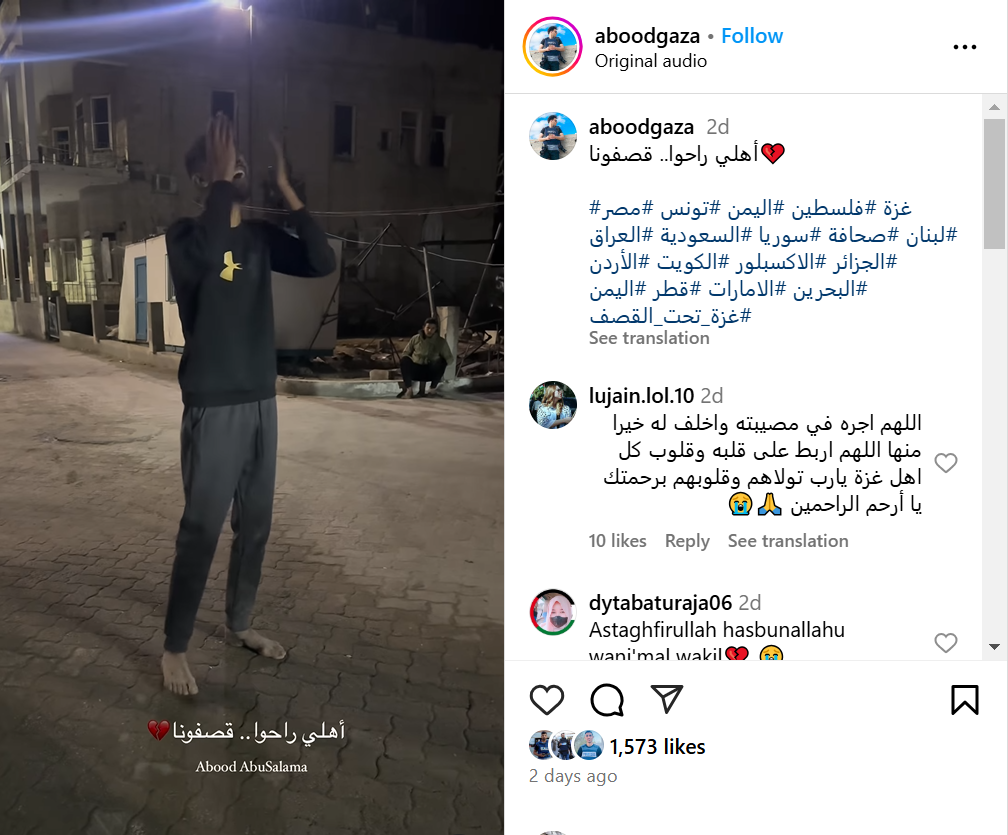Open the three-dot more options menu

pos(964,47)
